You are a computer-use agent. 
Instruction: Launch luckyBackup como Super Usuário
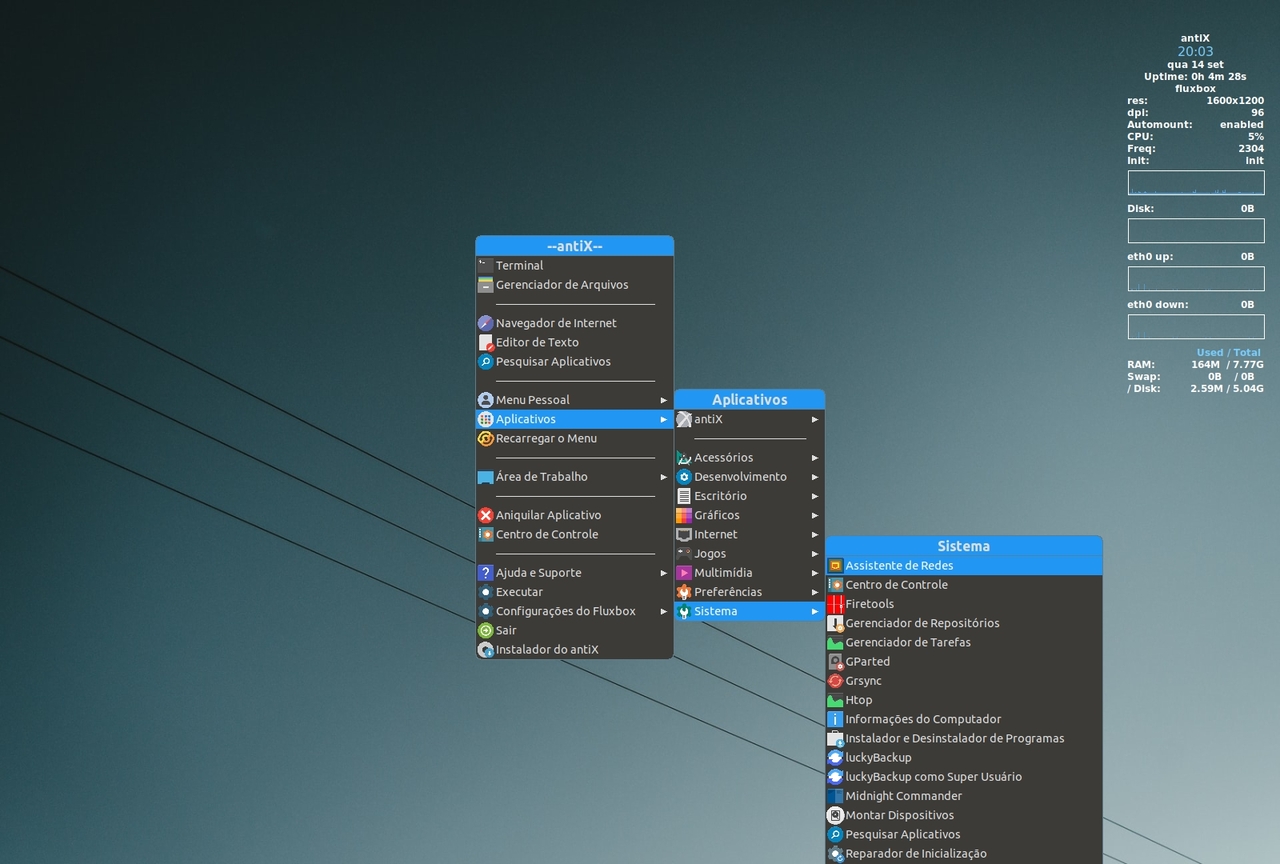(x=933, y=776)
